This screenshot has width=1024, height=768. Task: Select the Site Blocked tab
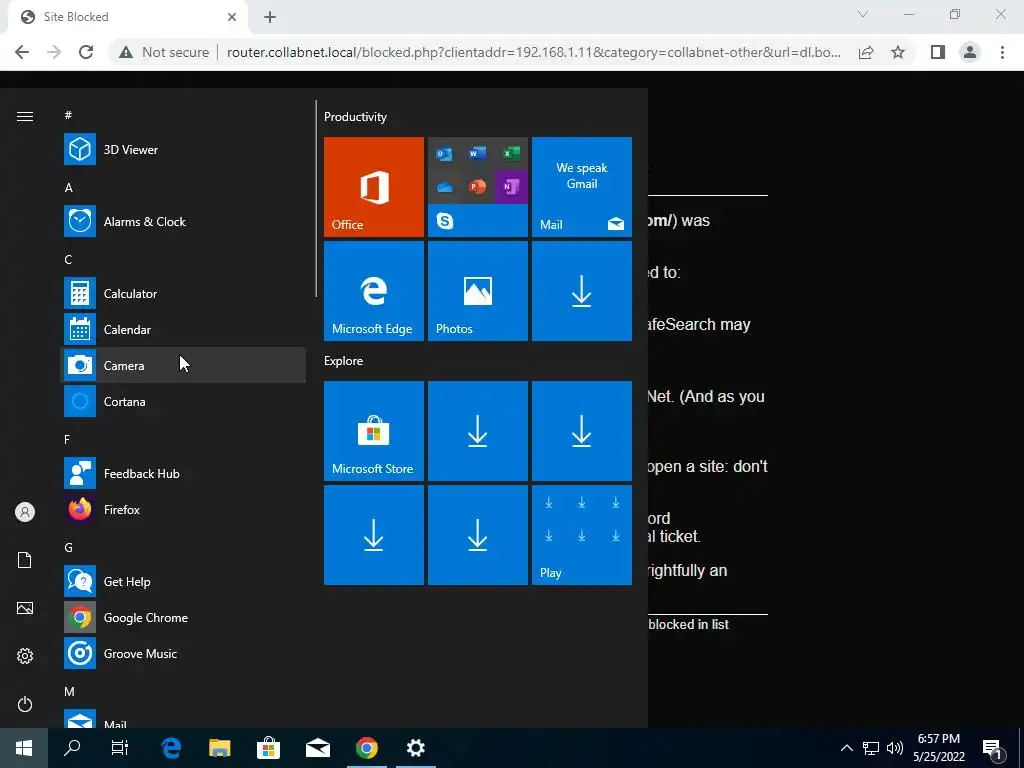[x=128, y=17]
